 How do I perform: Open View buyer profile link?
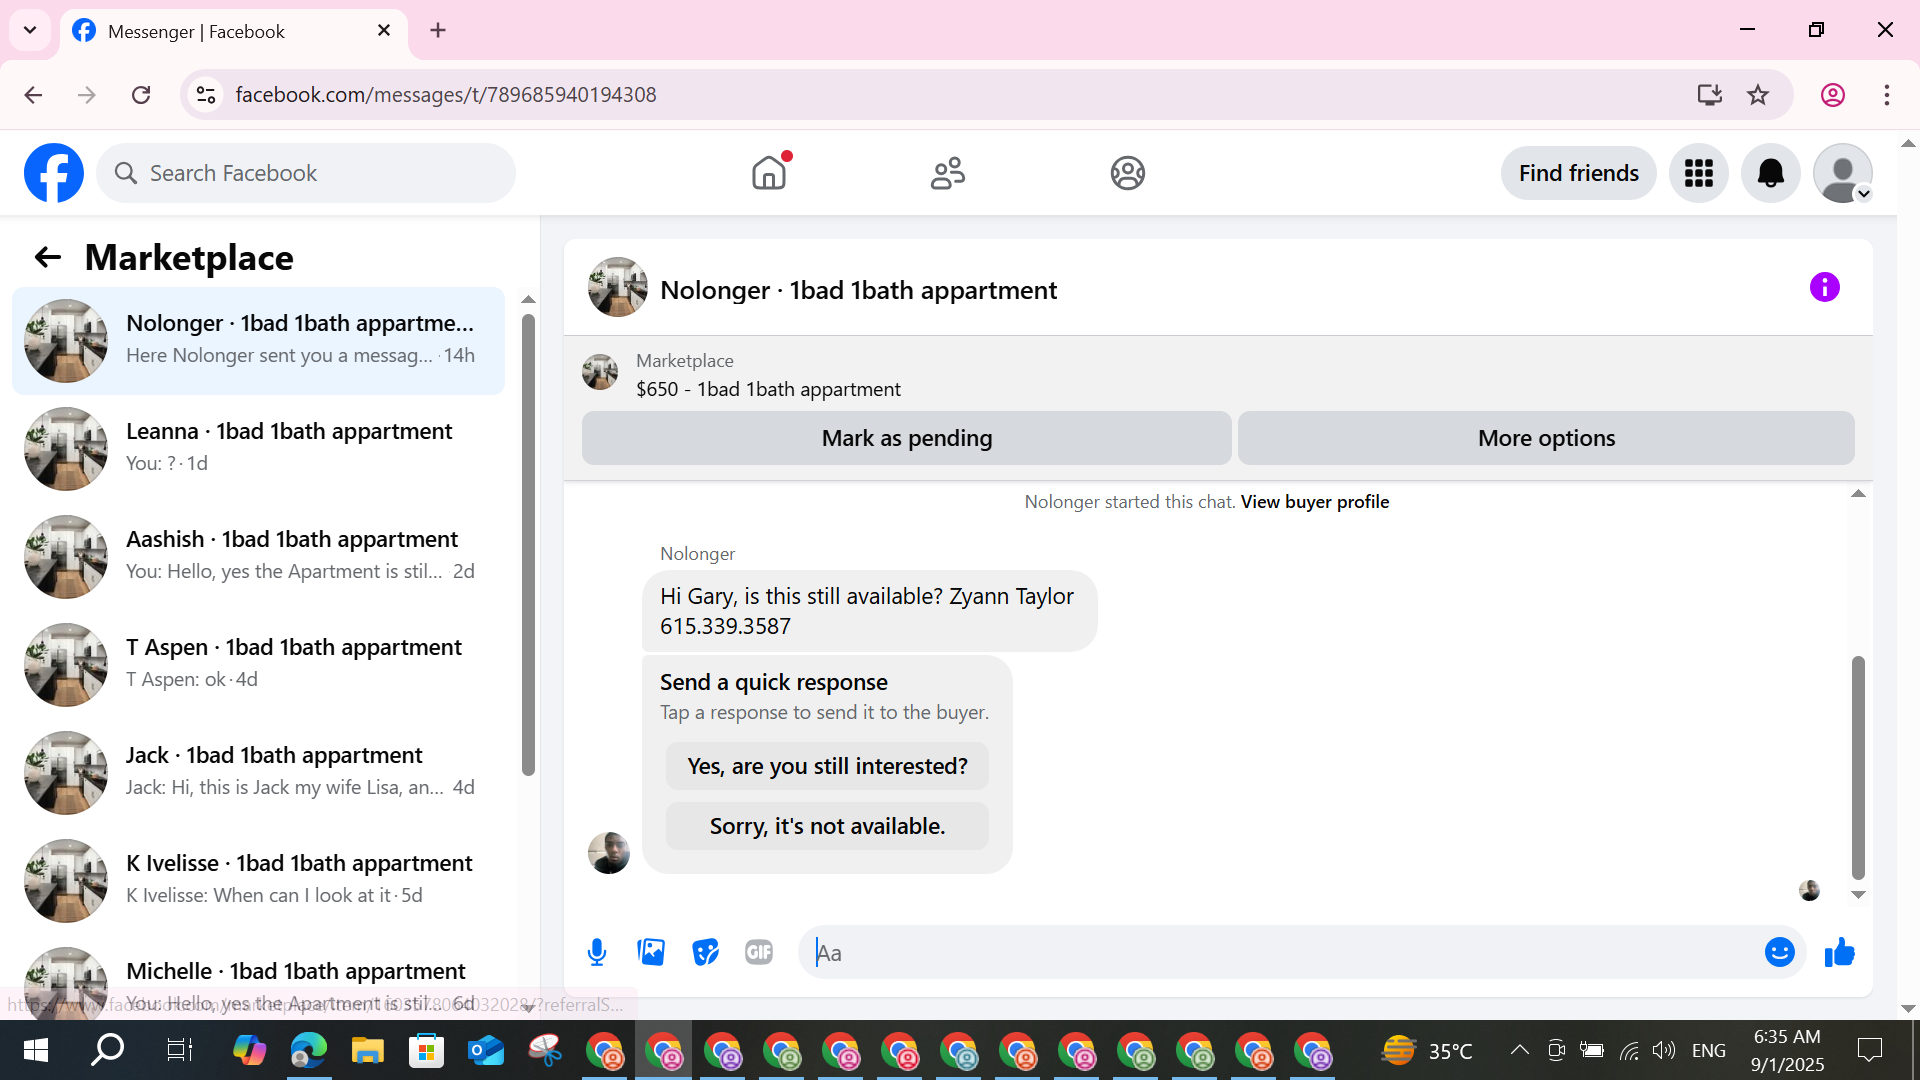[1314, 502]
